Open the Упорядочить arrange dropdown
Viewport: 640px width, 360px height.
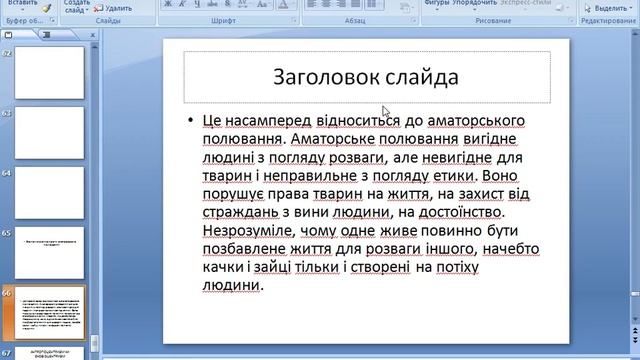coord(475,5)
